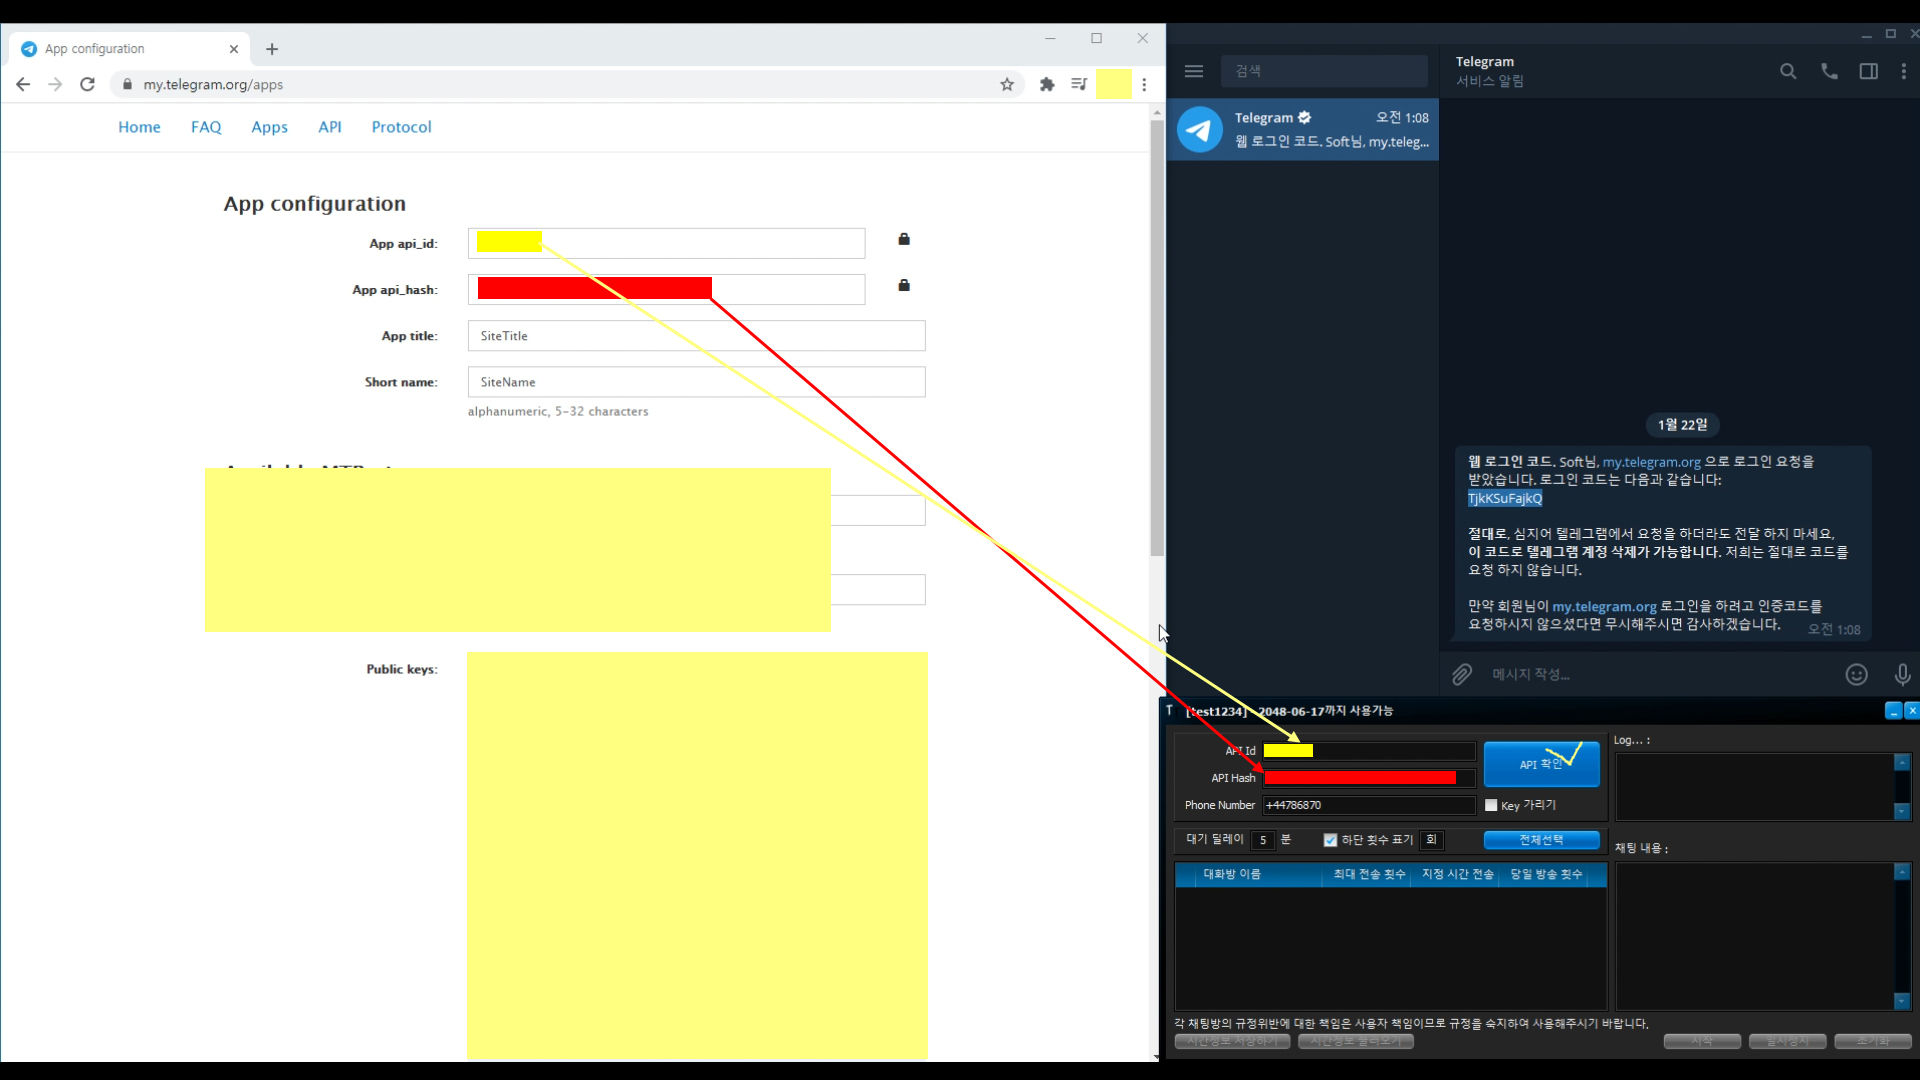Click the 초기화 button
Screen dimensions: 1920x1080
click(x=1873, y=1042)
